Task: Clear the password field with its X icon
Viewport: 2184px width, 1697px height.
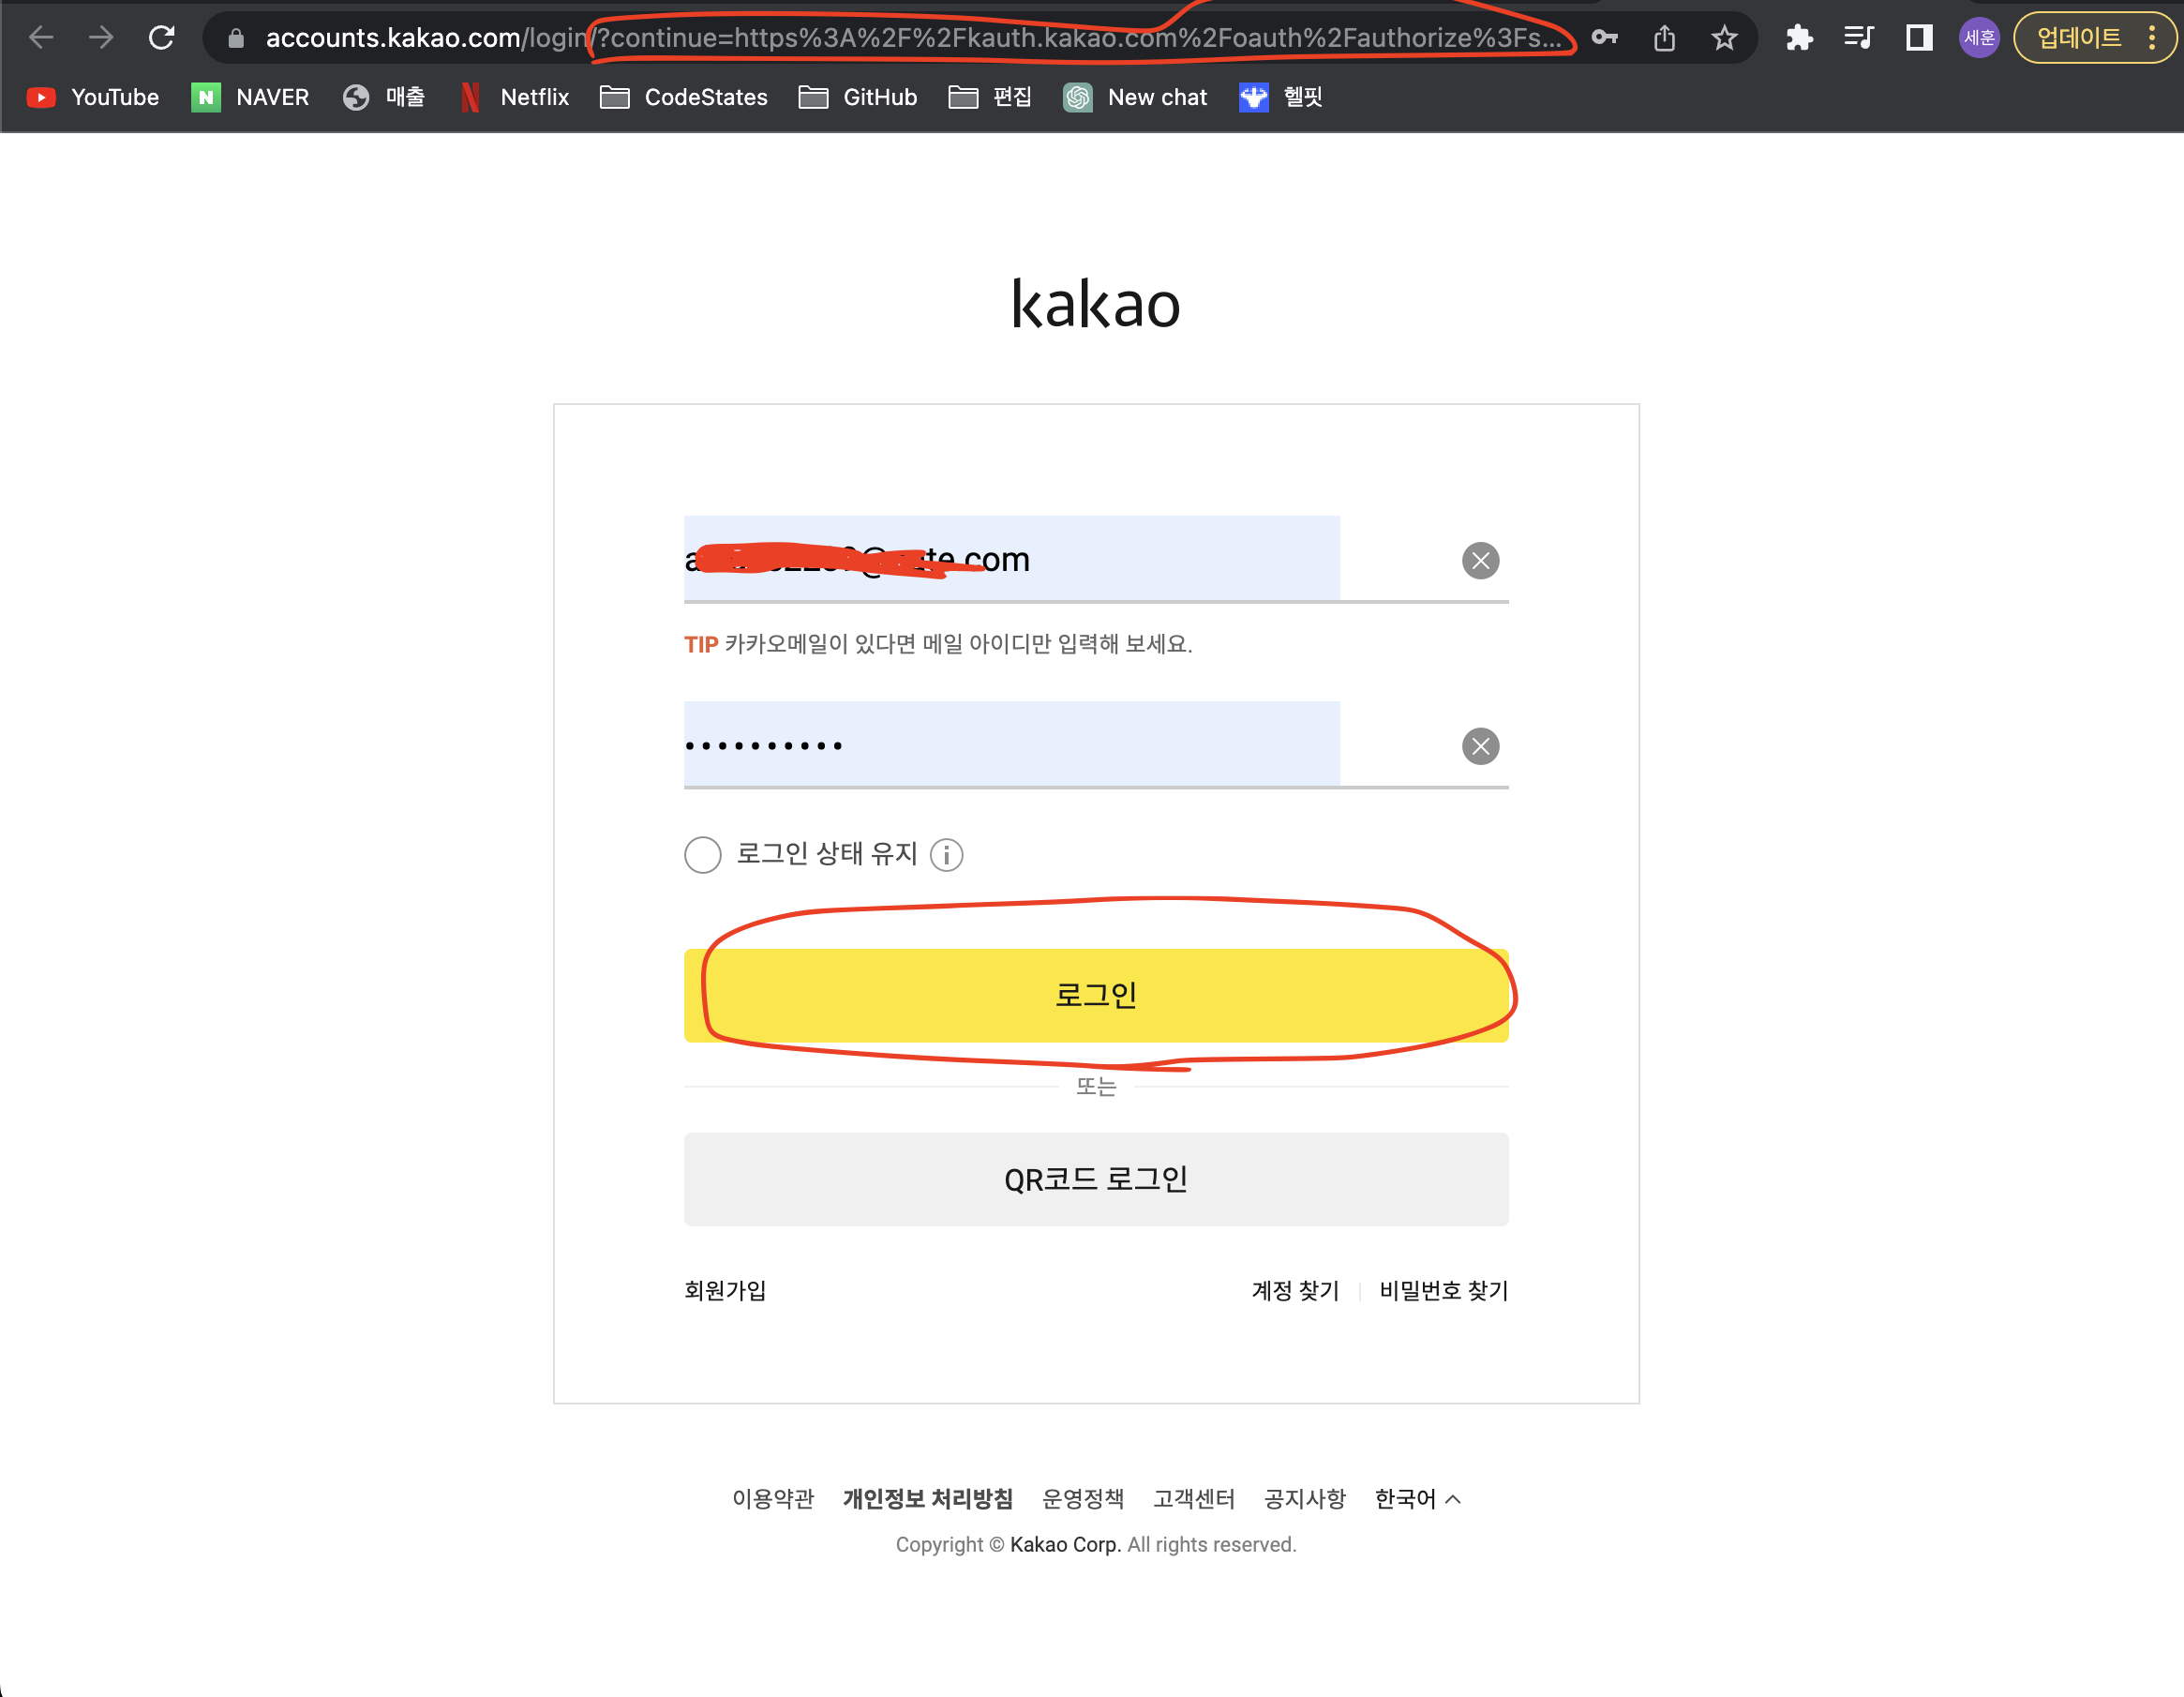Action: 1480,746
